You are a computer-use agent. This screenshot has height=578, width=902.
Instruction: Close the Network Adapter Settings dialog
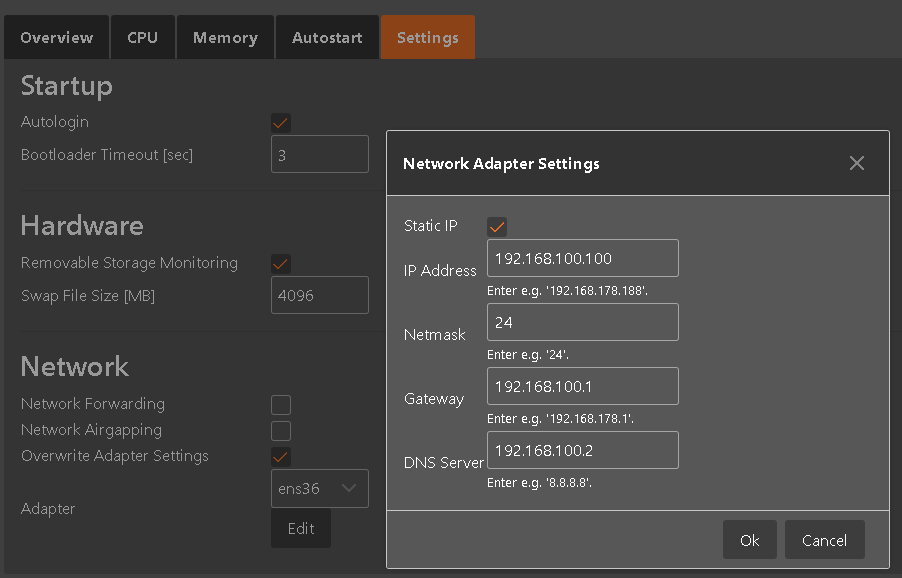tap(856, 162)
